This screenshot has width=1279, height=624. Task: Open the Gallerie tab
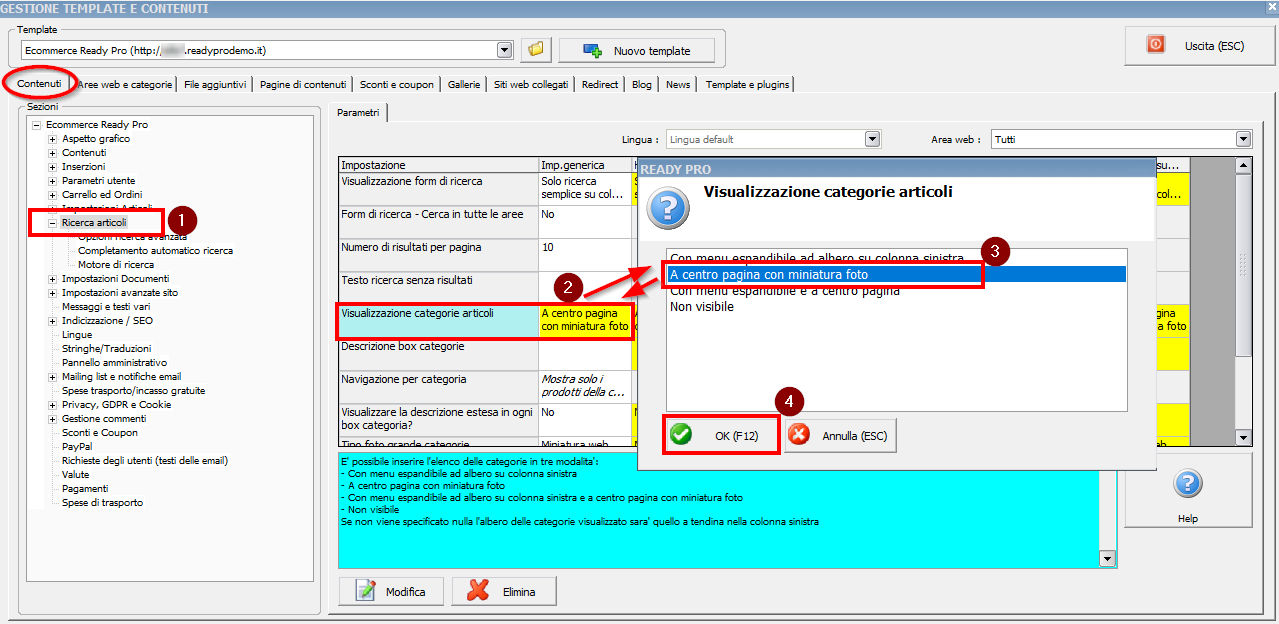tap(464, 85)
